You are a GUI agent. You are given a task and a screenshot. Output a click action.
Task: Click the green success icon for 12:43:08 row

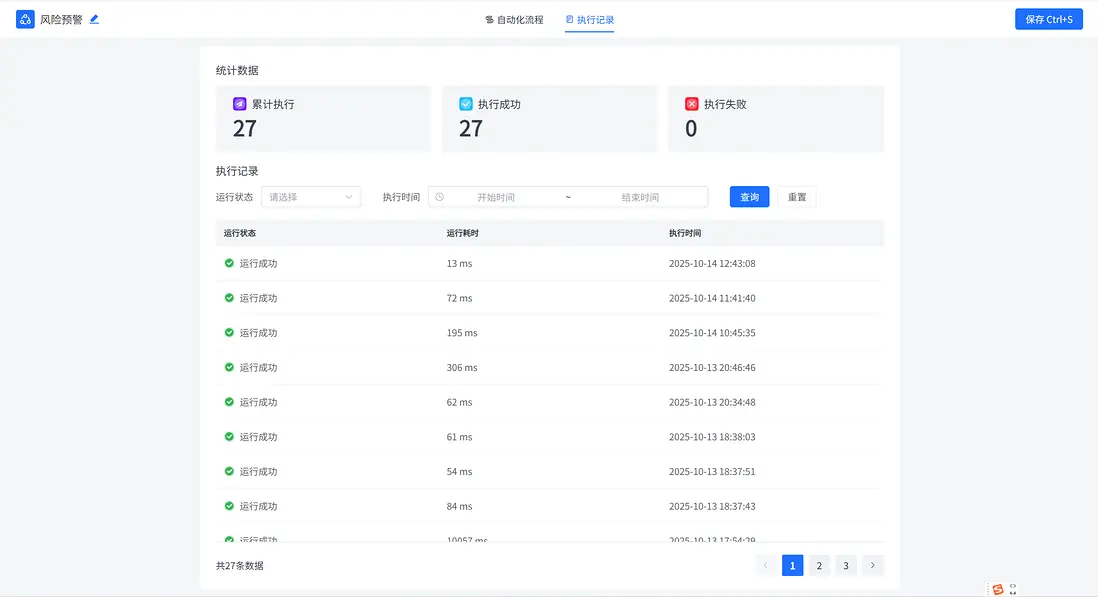pos(229,263)
